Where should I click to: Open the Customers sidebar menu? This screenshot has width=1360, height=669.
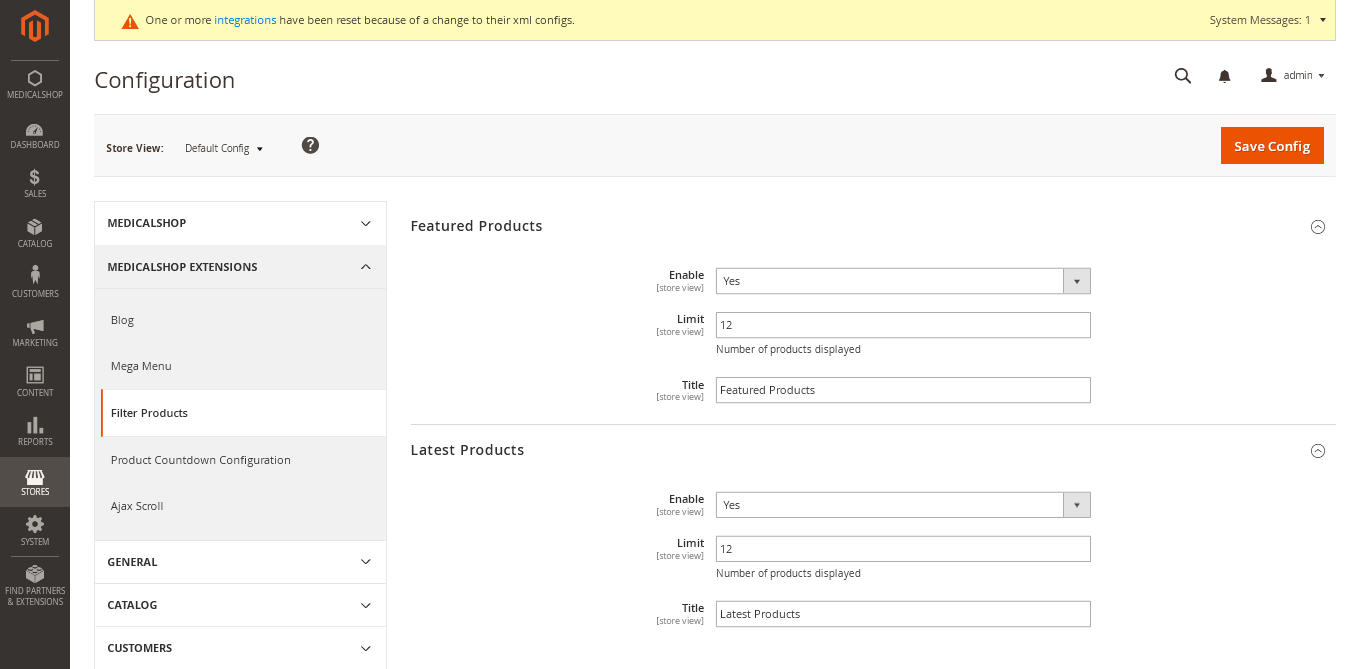tap(35, 283)
